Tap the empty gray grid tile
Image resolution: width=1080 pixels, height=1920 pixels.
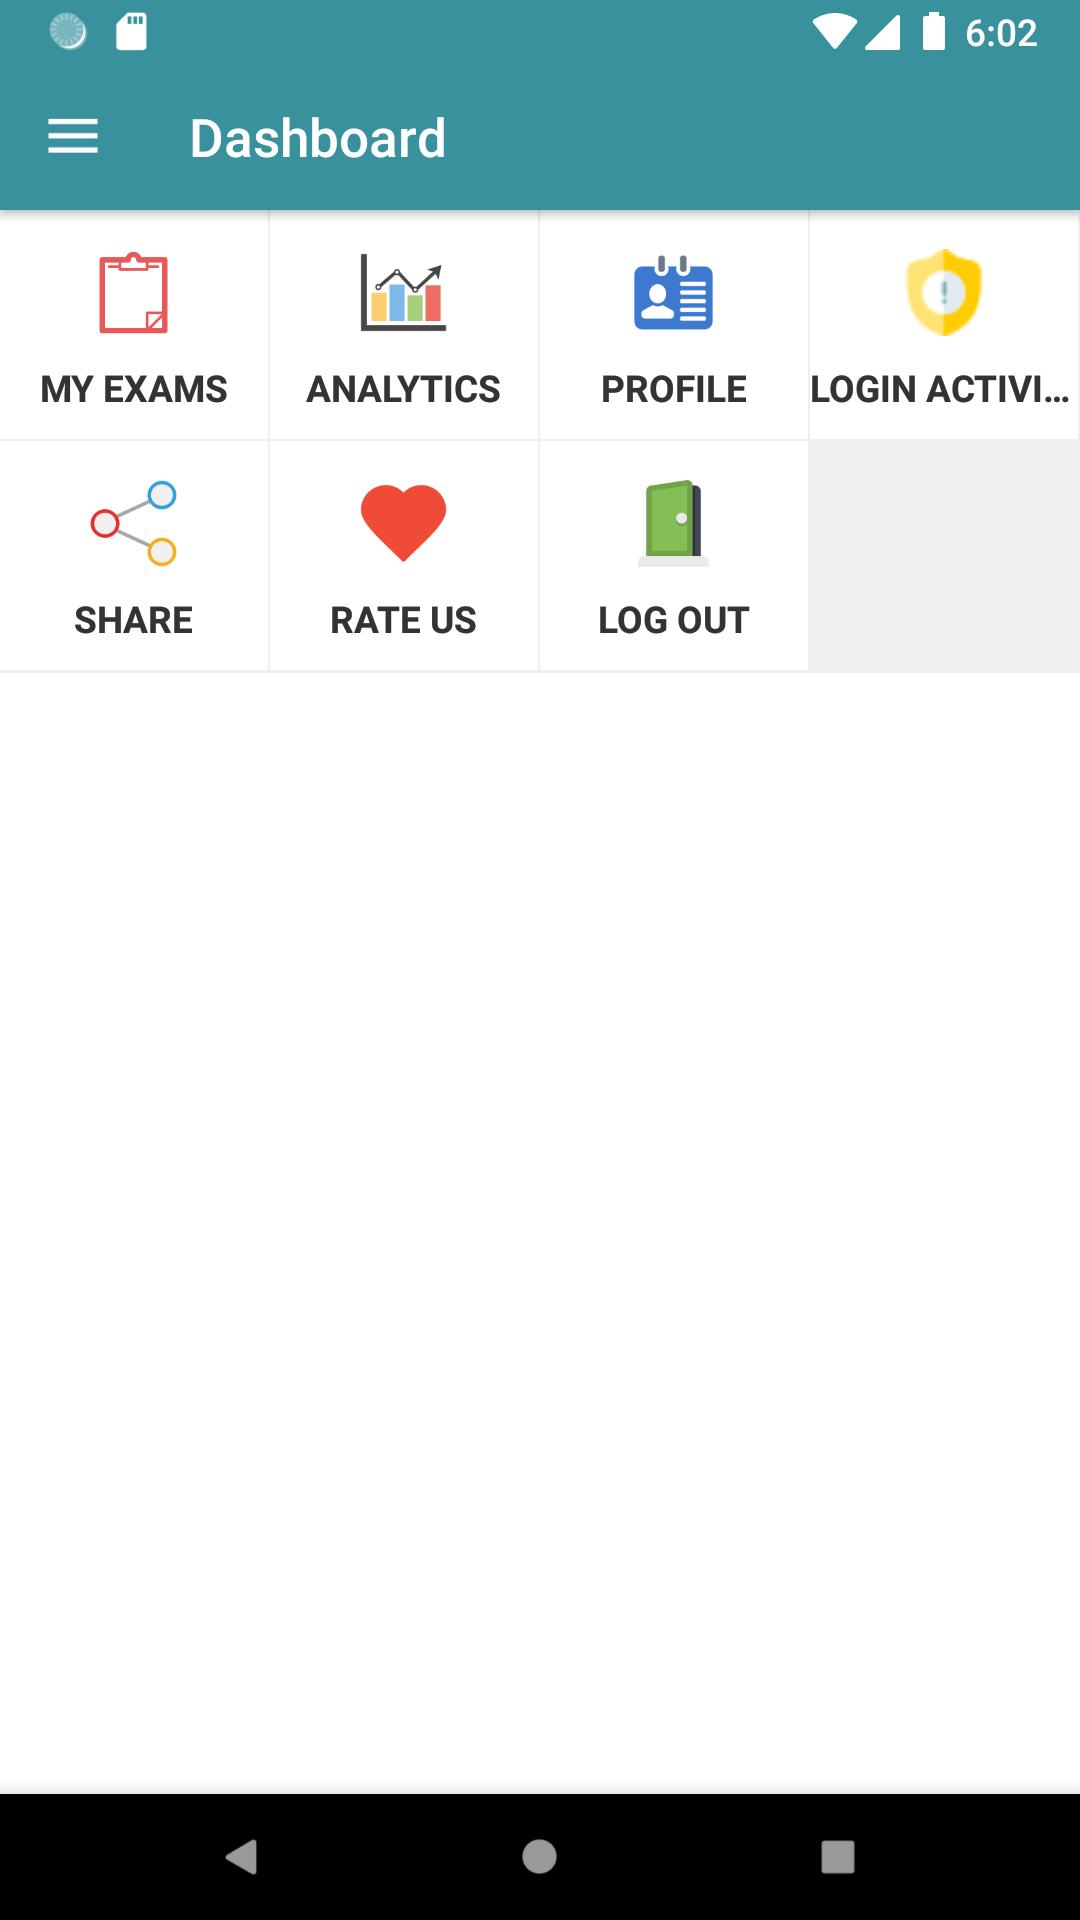(944, 556)
